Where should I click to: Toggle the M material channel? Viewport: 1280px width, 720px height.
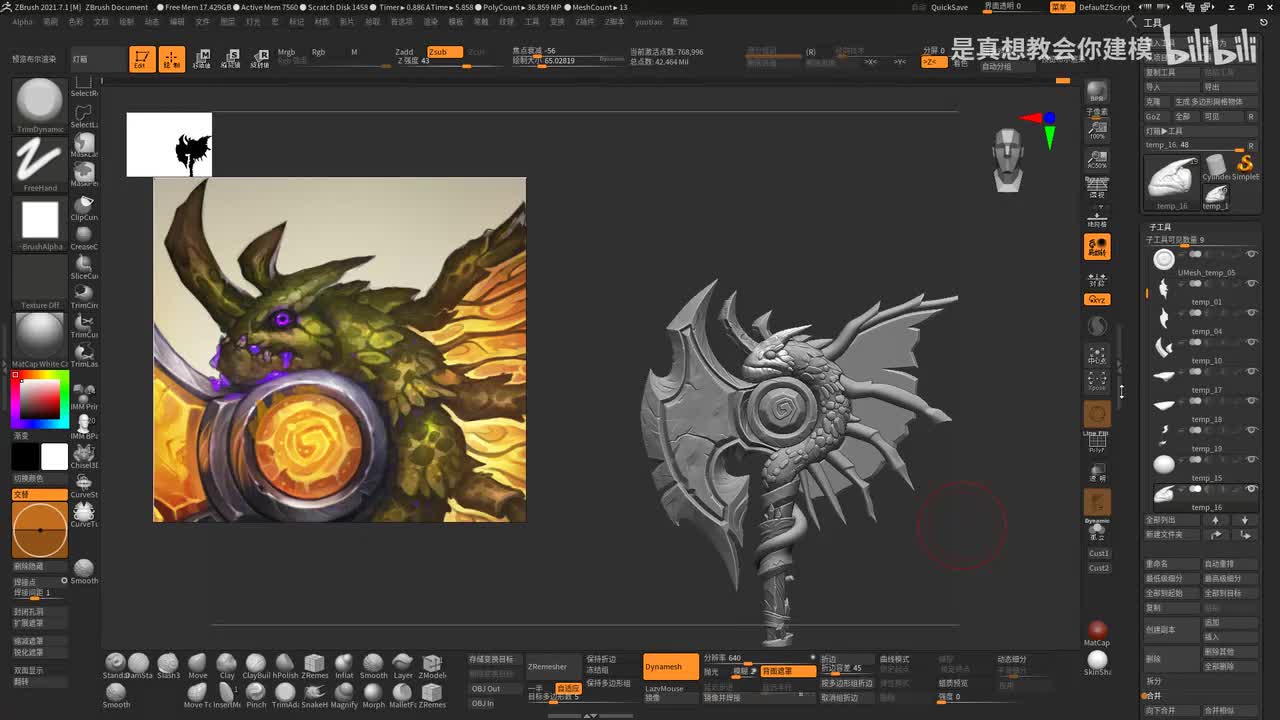tap(354, 52)
